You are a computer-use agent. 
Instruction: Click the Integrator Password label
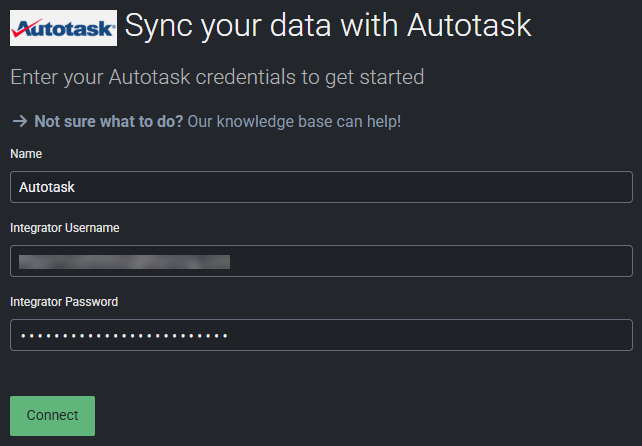[64, 302]
